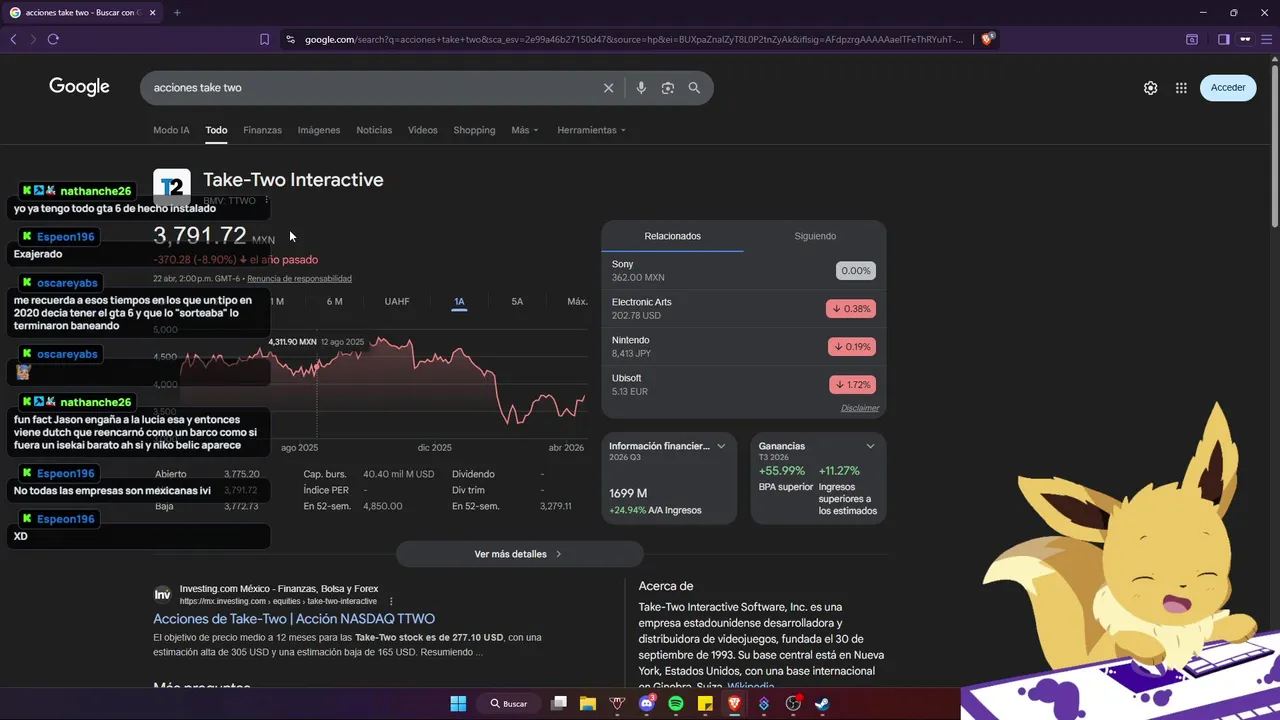Open Task View on the taskbar

pyautogui.click(x=559, y=704)
